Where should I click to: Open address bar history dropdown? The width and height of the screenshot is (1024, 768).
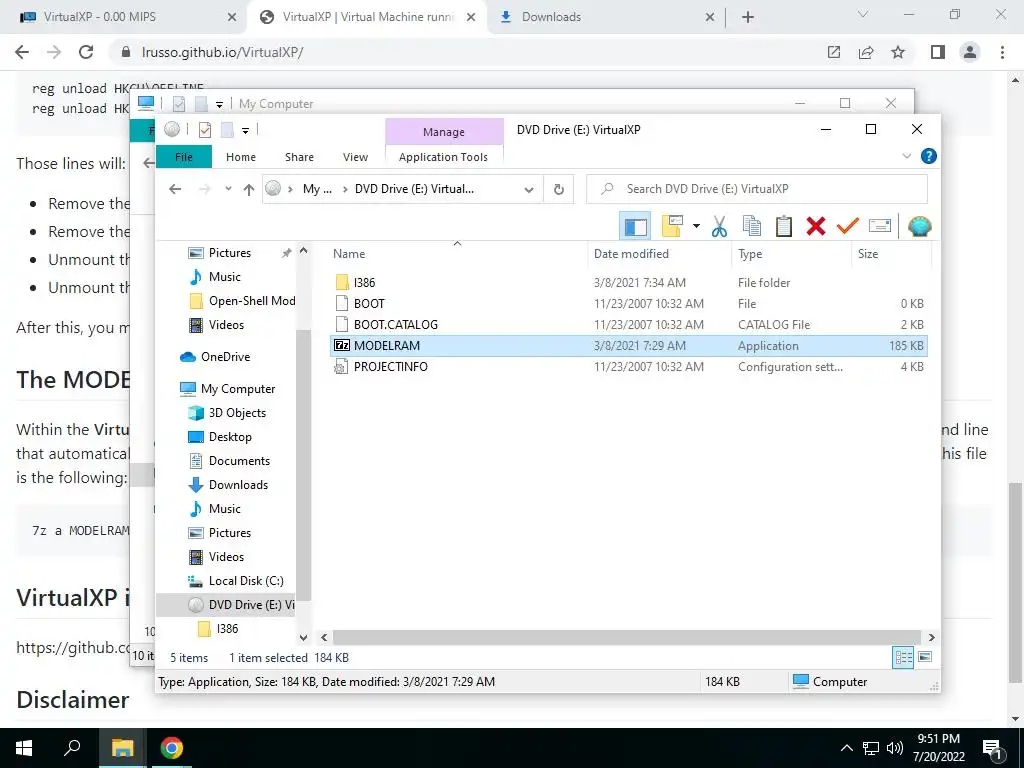click(x=528, y=189)
